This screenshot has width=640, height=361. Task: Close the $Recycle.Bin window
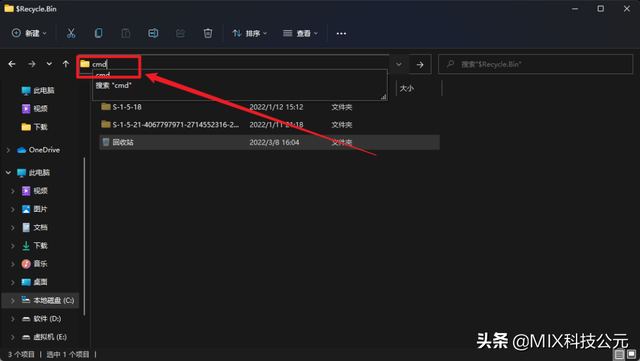(627, 9)
